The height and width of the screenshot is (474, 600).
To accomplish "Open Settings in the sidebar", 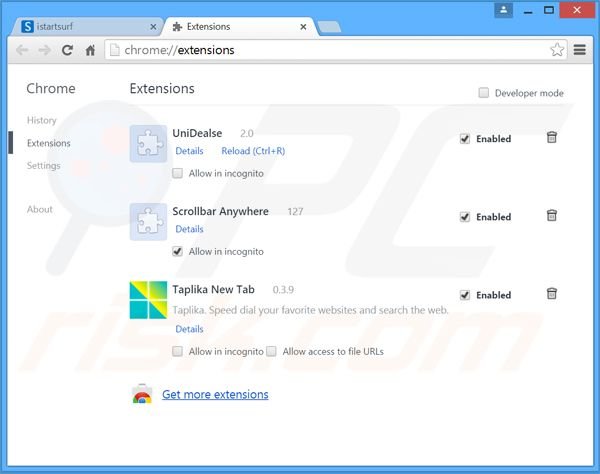I will 44,166.
